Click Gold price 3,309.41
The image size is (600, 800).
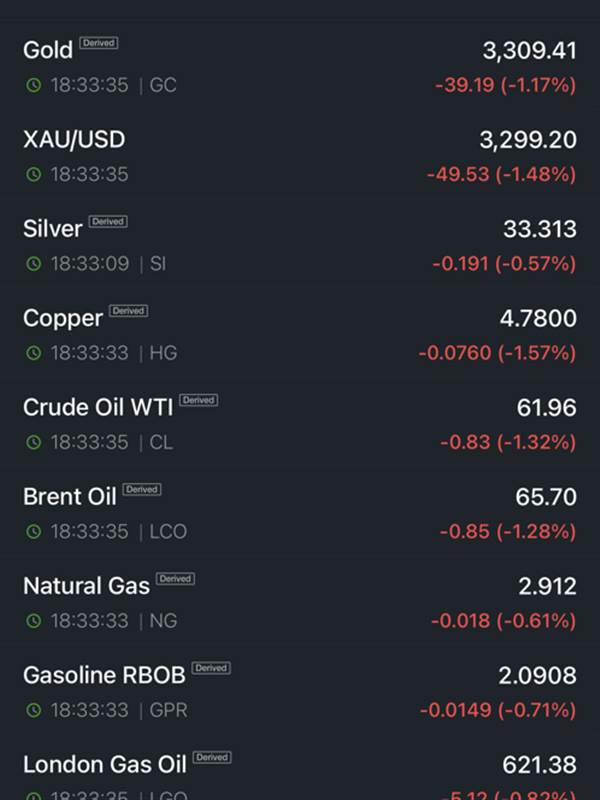pos(528,50)
